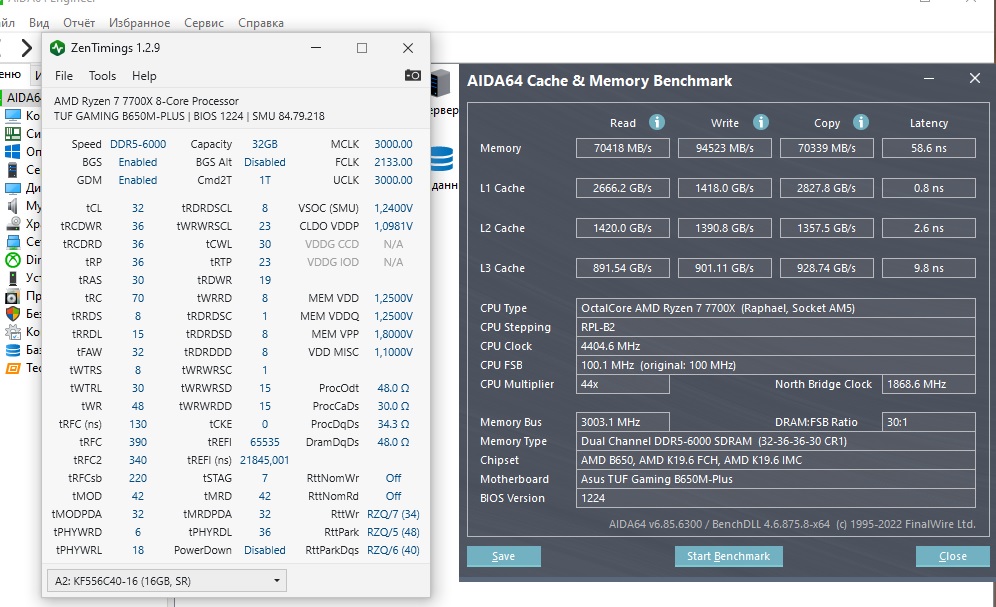Open memory module dropdown A2: KF556C40-16
This screenshot has width=996, height=607.
coord(166,580)
